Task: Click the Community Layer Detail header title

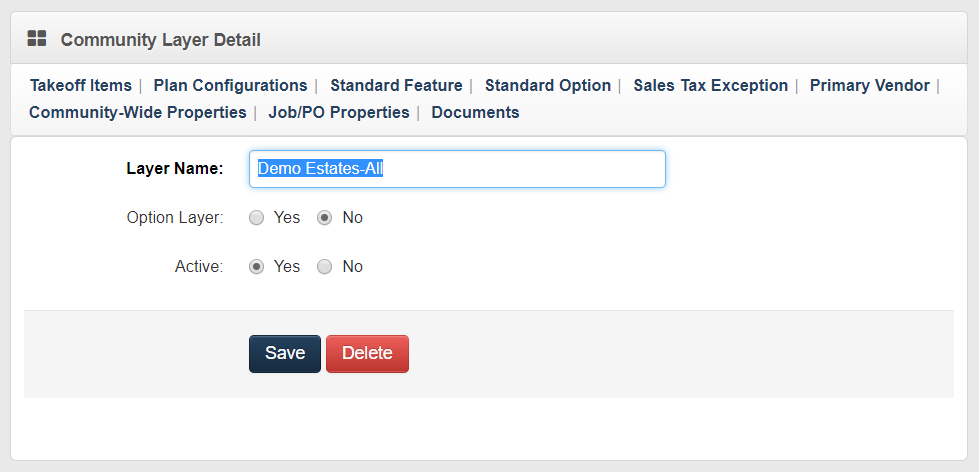Action: click(x=160, y=40)
